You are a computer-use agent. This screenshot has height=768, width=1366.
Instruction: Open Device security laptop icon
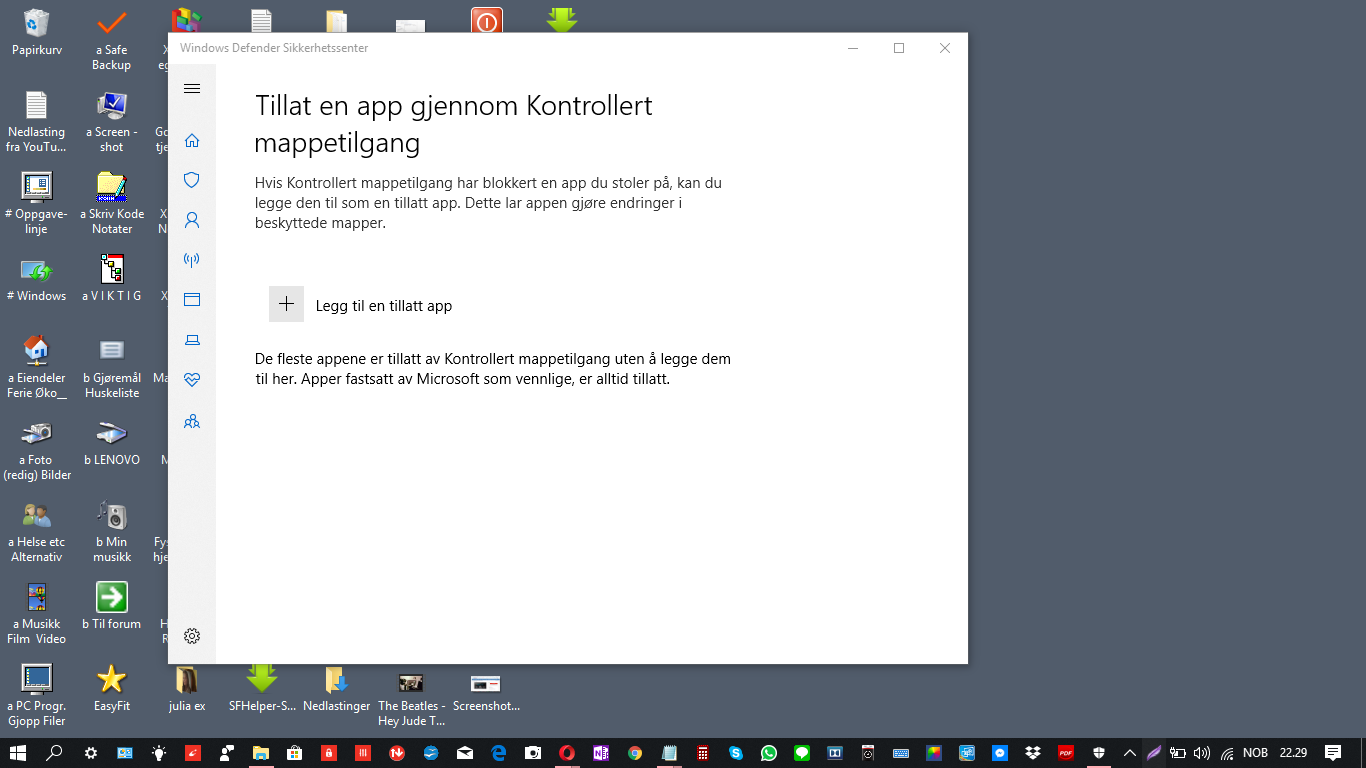[192, 340]
